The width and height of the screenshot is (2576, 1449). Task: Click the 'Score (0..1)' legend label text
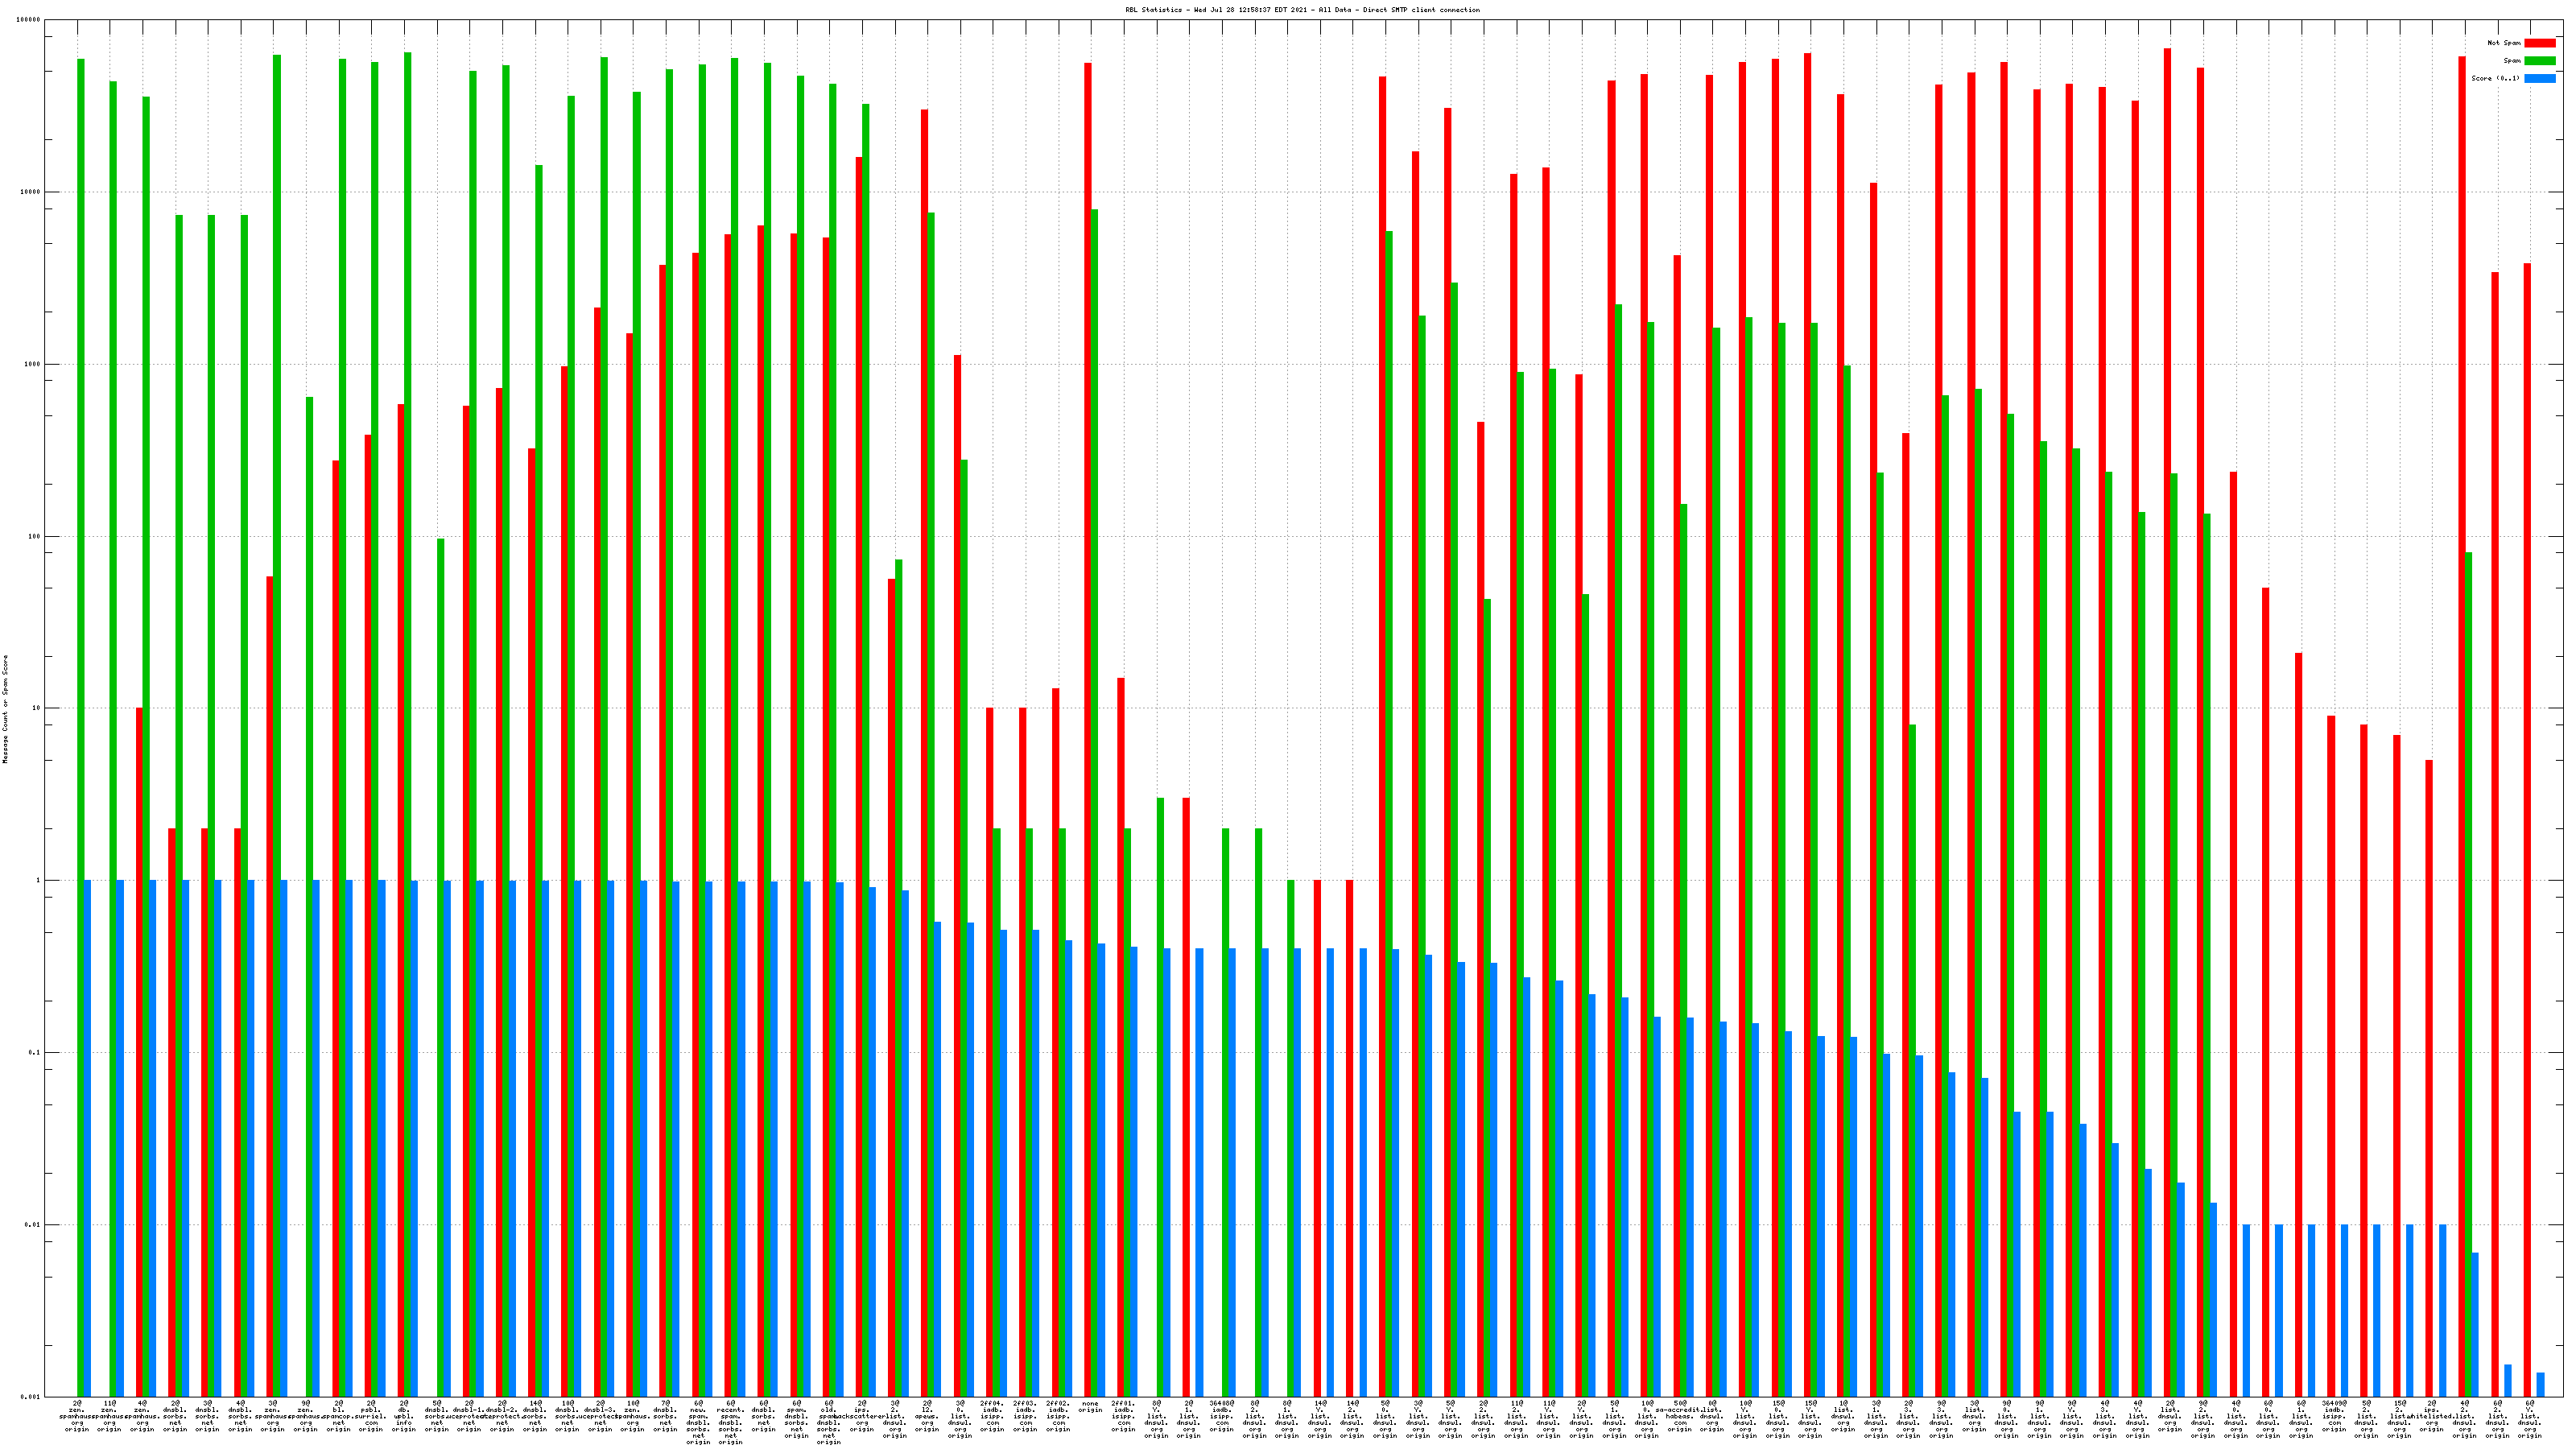(2495, 78)
